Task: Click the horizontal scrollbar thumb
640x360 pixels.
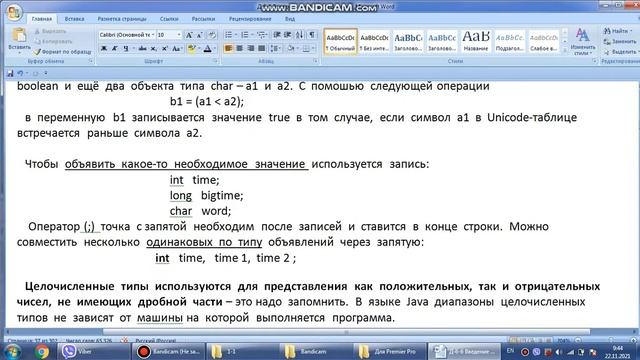Action: [346, 332]
